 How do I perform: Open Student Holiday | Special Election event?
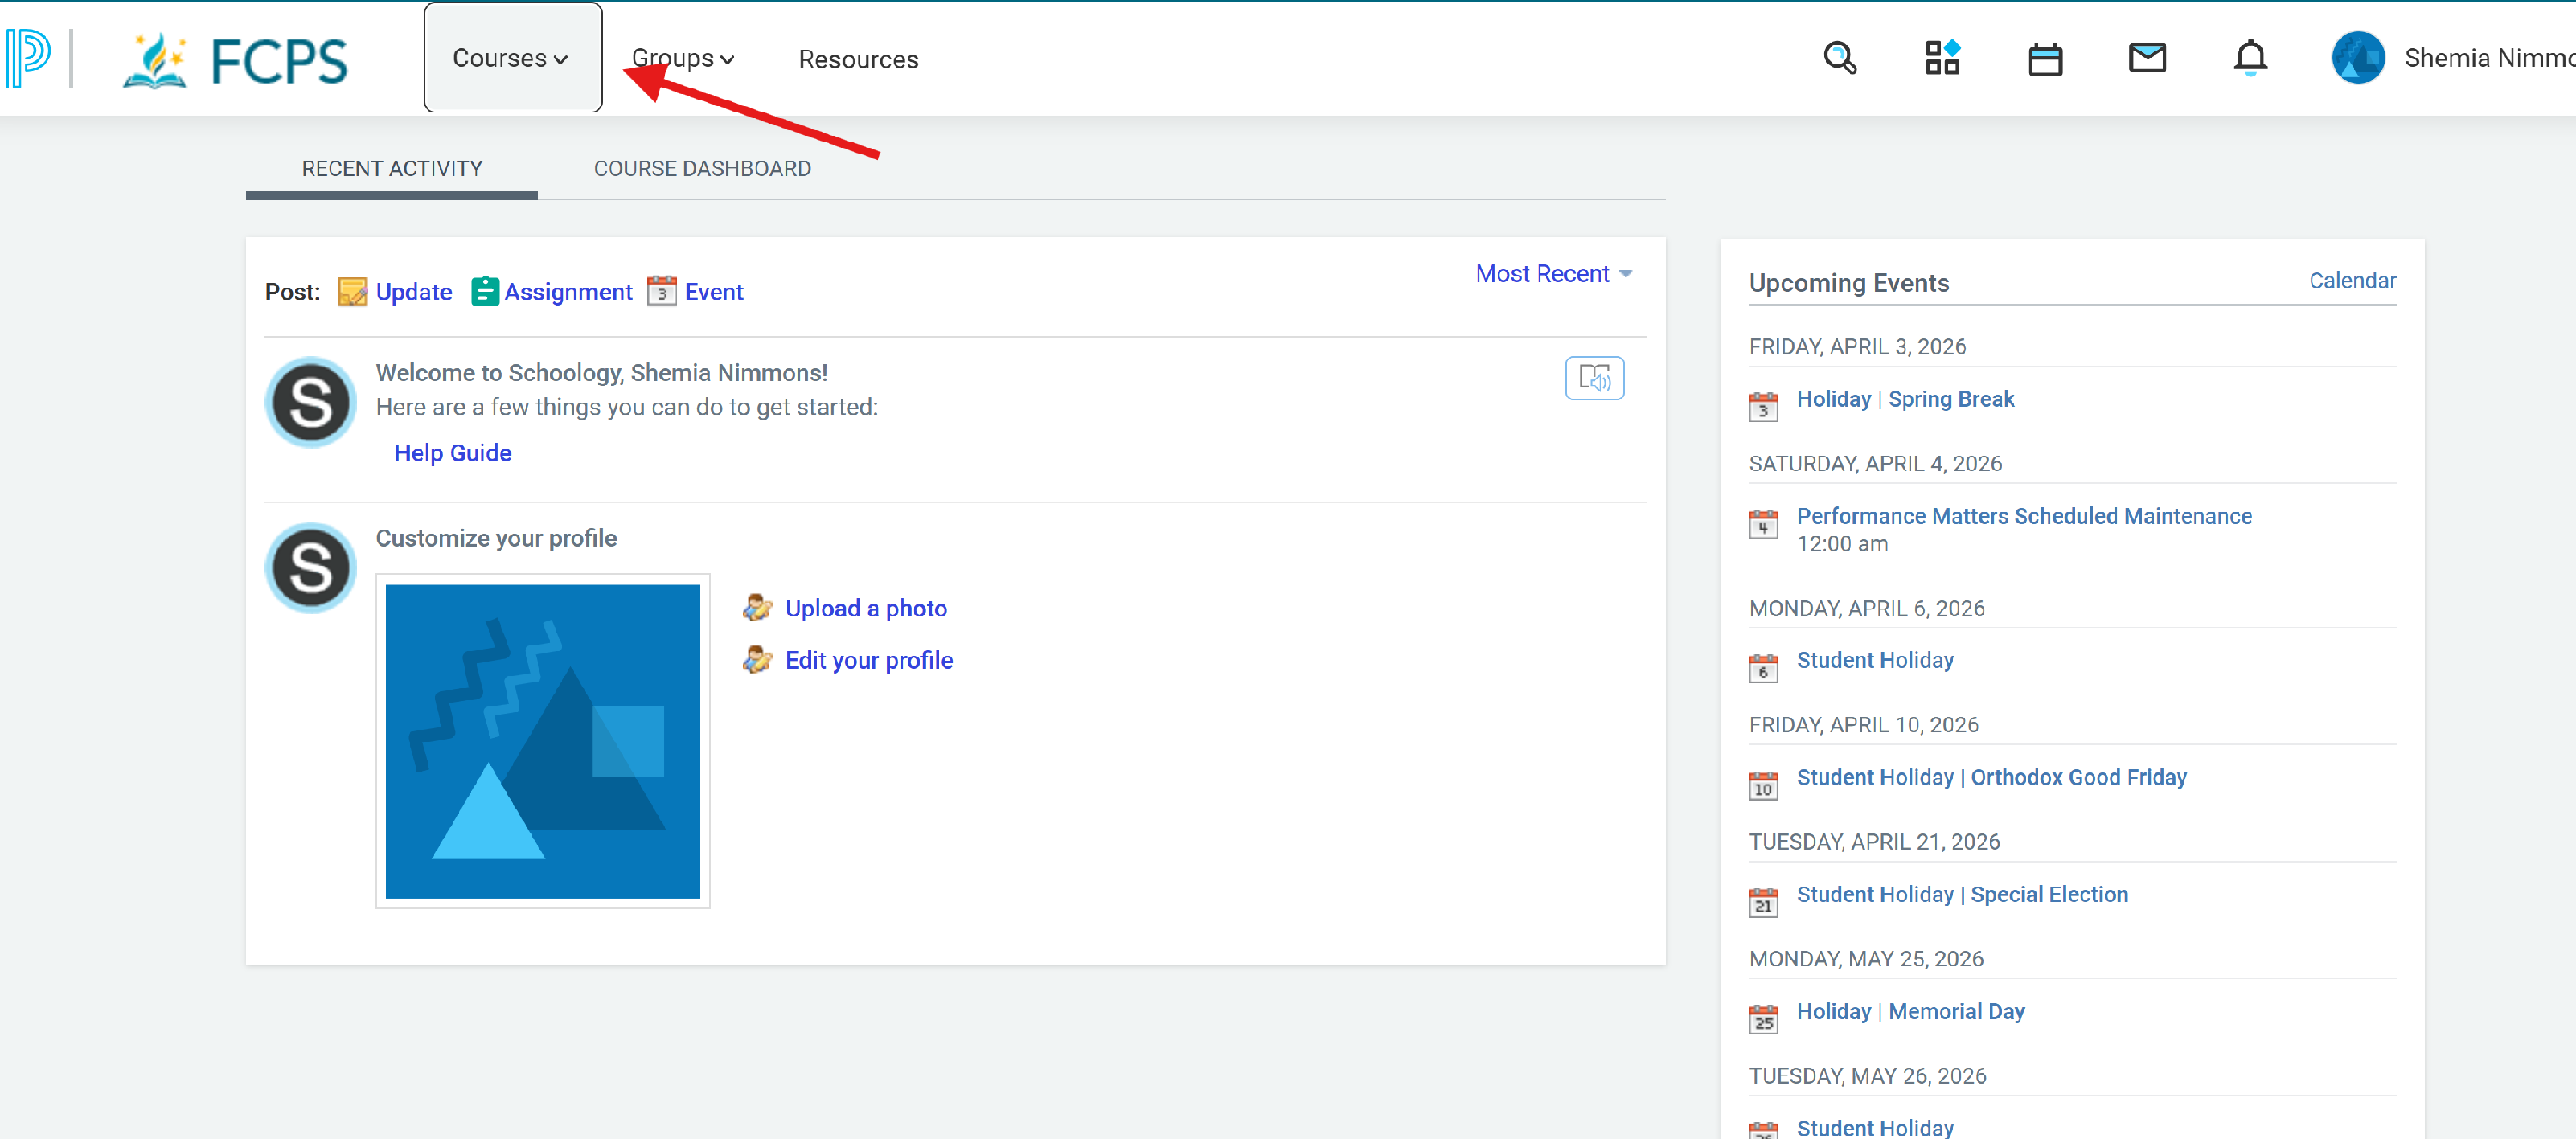coord(1962,894)
